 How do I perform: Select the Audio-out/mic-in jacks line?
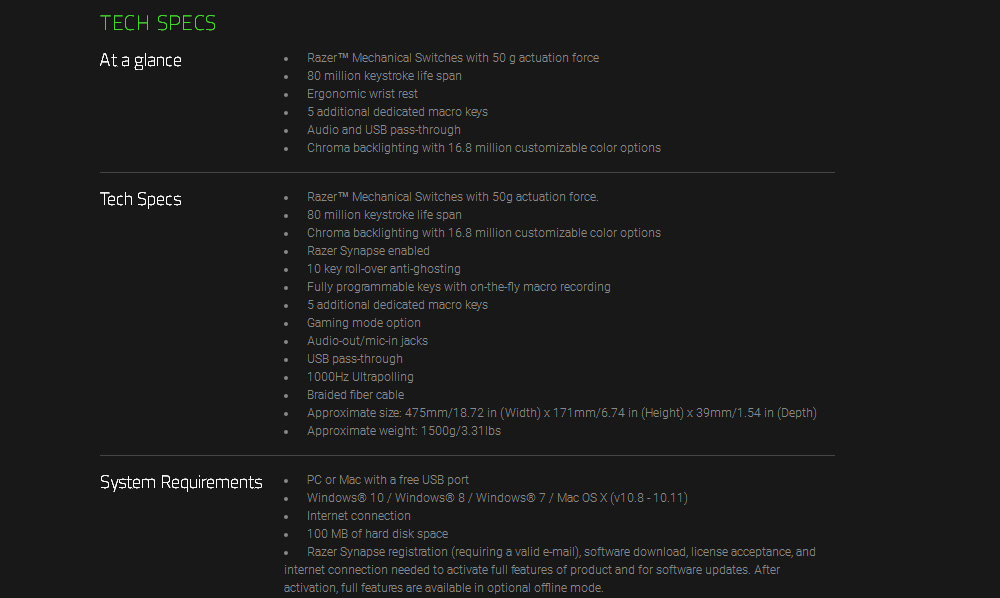367,340
